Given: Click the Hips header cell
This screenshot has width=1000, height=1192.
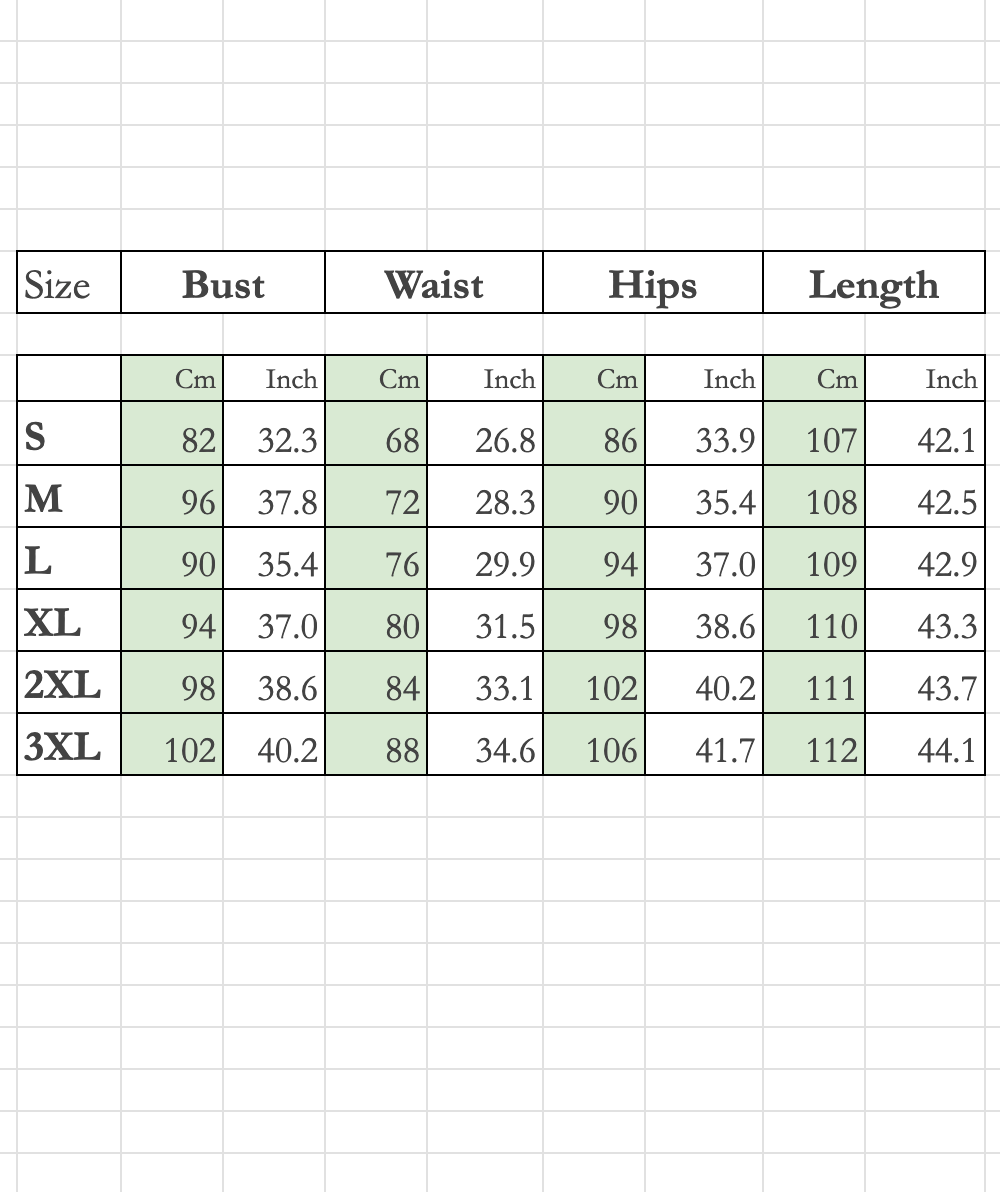Looking at the screenshot, I should 653,284.
